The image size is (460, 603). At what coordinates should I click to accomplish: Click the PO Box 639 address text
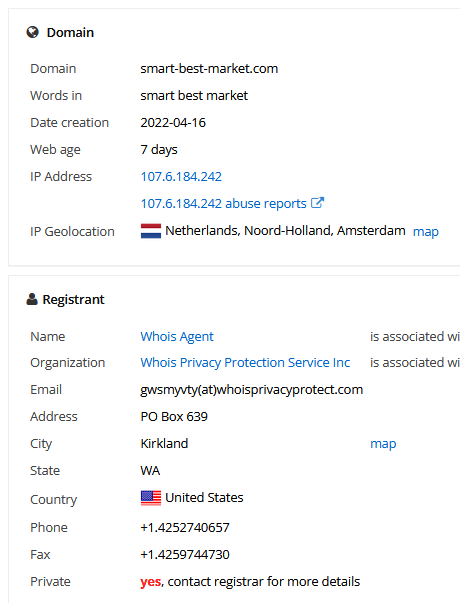174,416
